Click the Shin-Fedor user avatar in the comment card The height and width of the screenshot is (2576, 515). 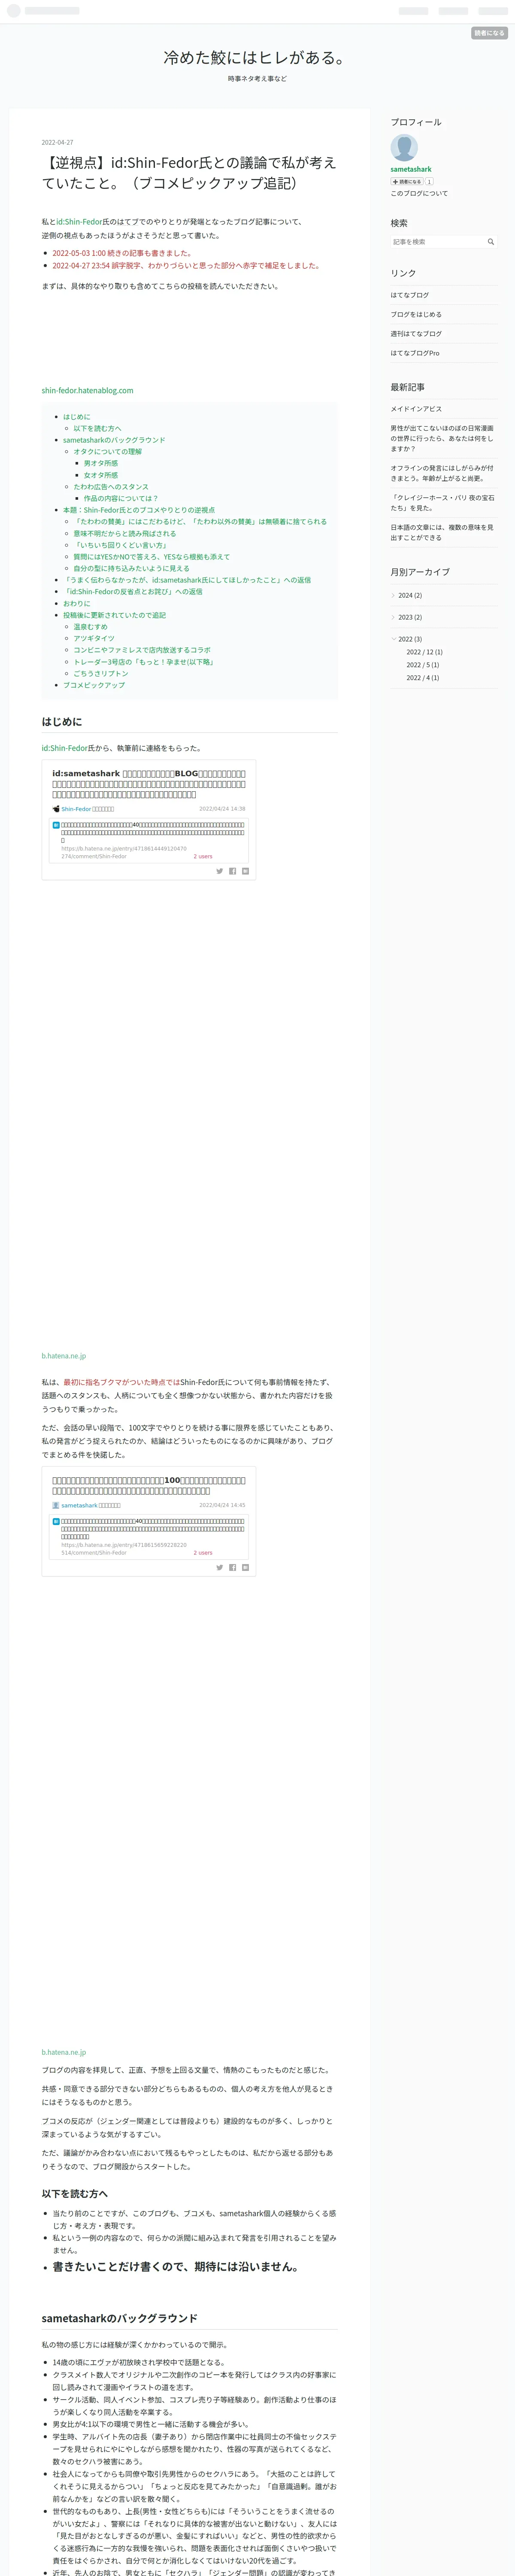56,808
